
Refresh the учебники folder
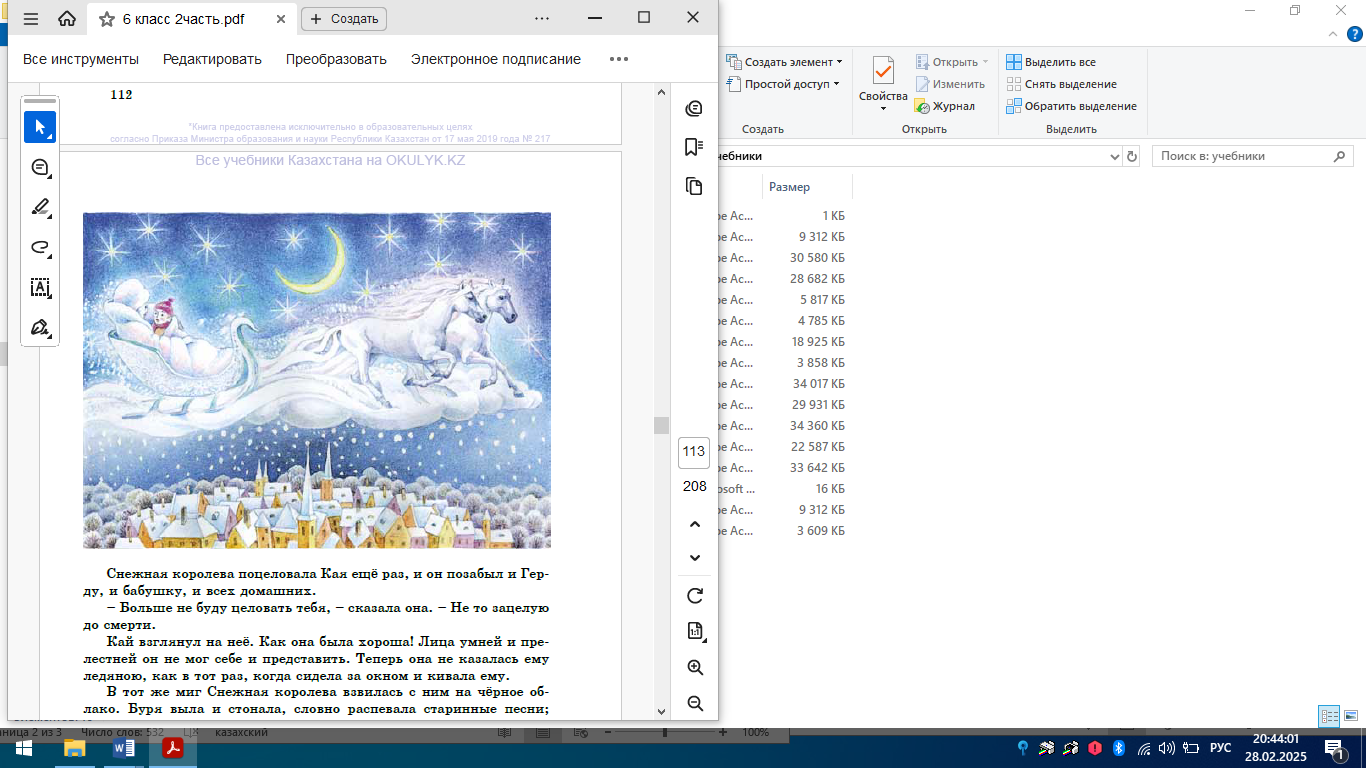pos(1132,157)
